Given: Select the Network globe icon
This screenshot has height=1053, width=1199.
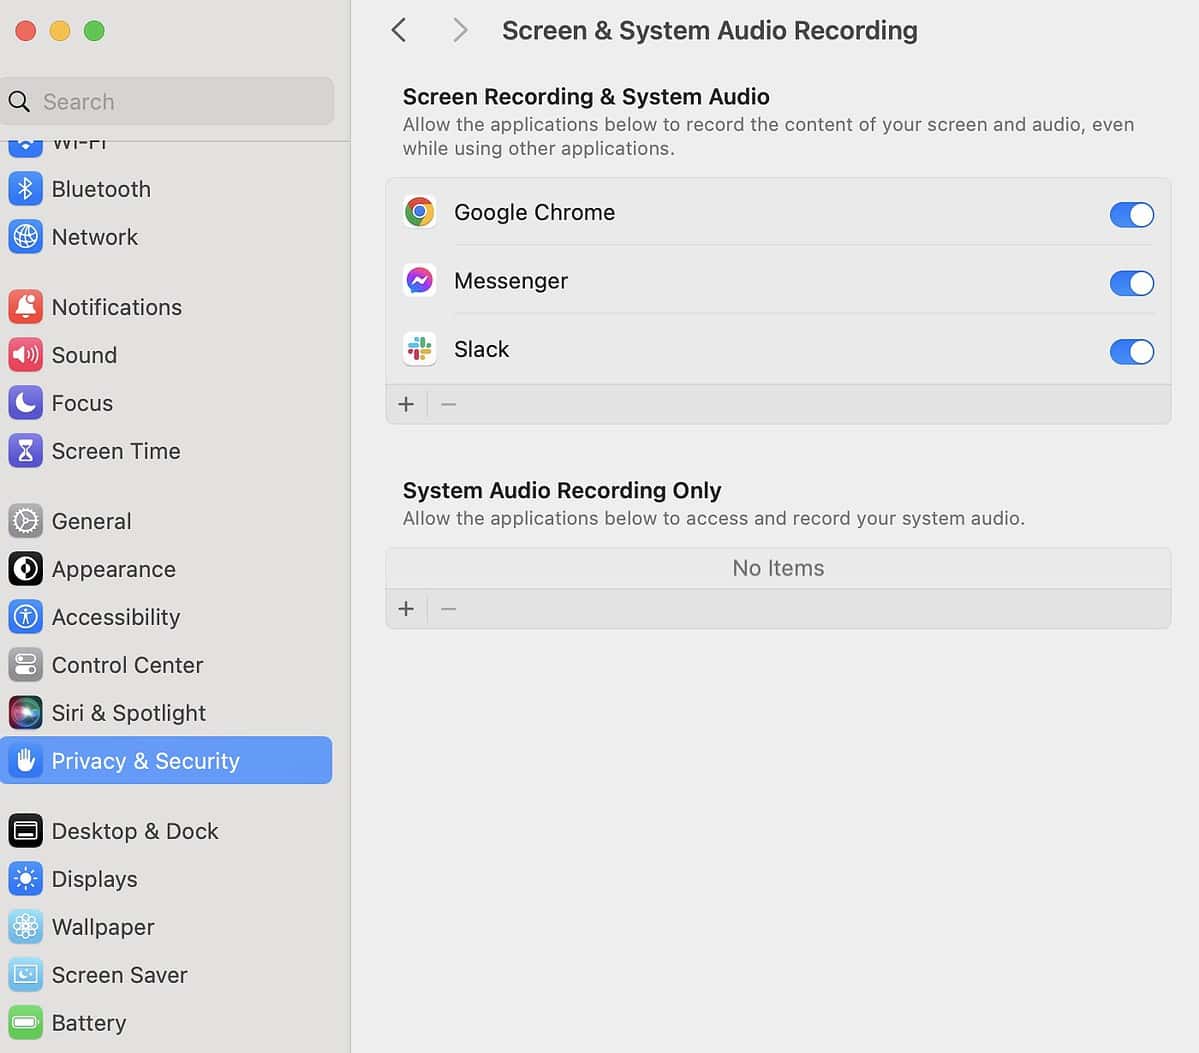Looking at the screenshot, I should tap(25, 237).
